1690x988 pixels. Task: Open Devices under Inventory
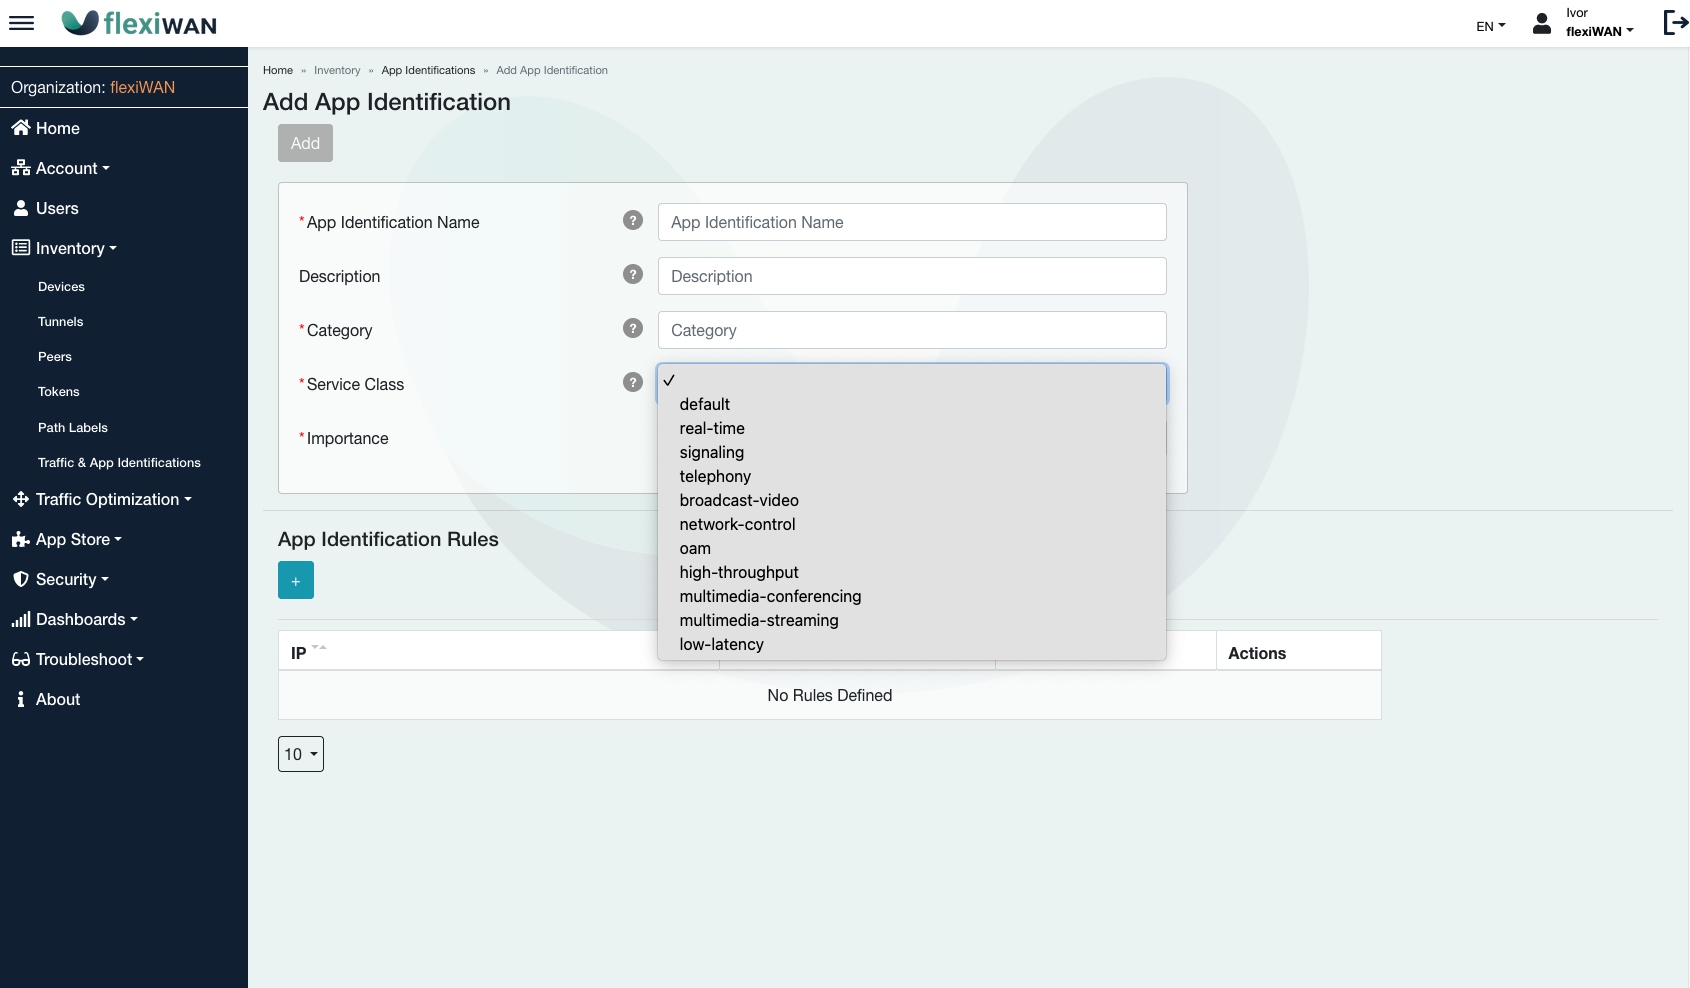point(61,287)
